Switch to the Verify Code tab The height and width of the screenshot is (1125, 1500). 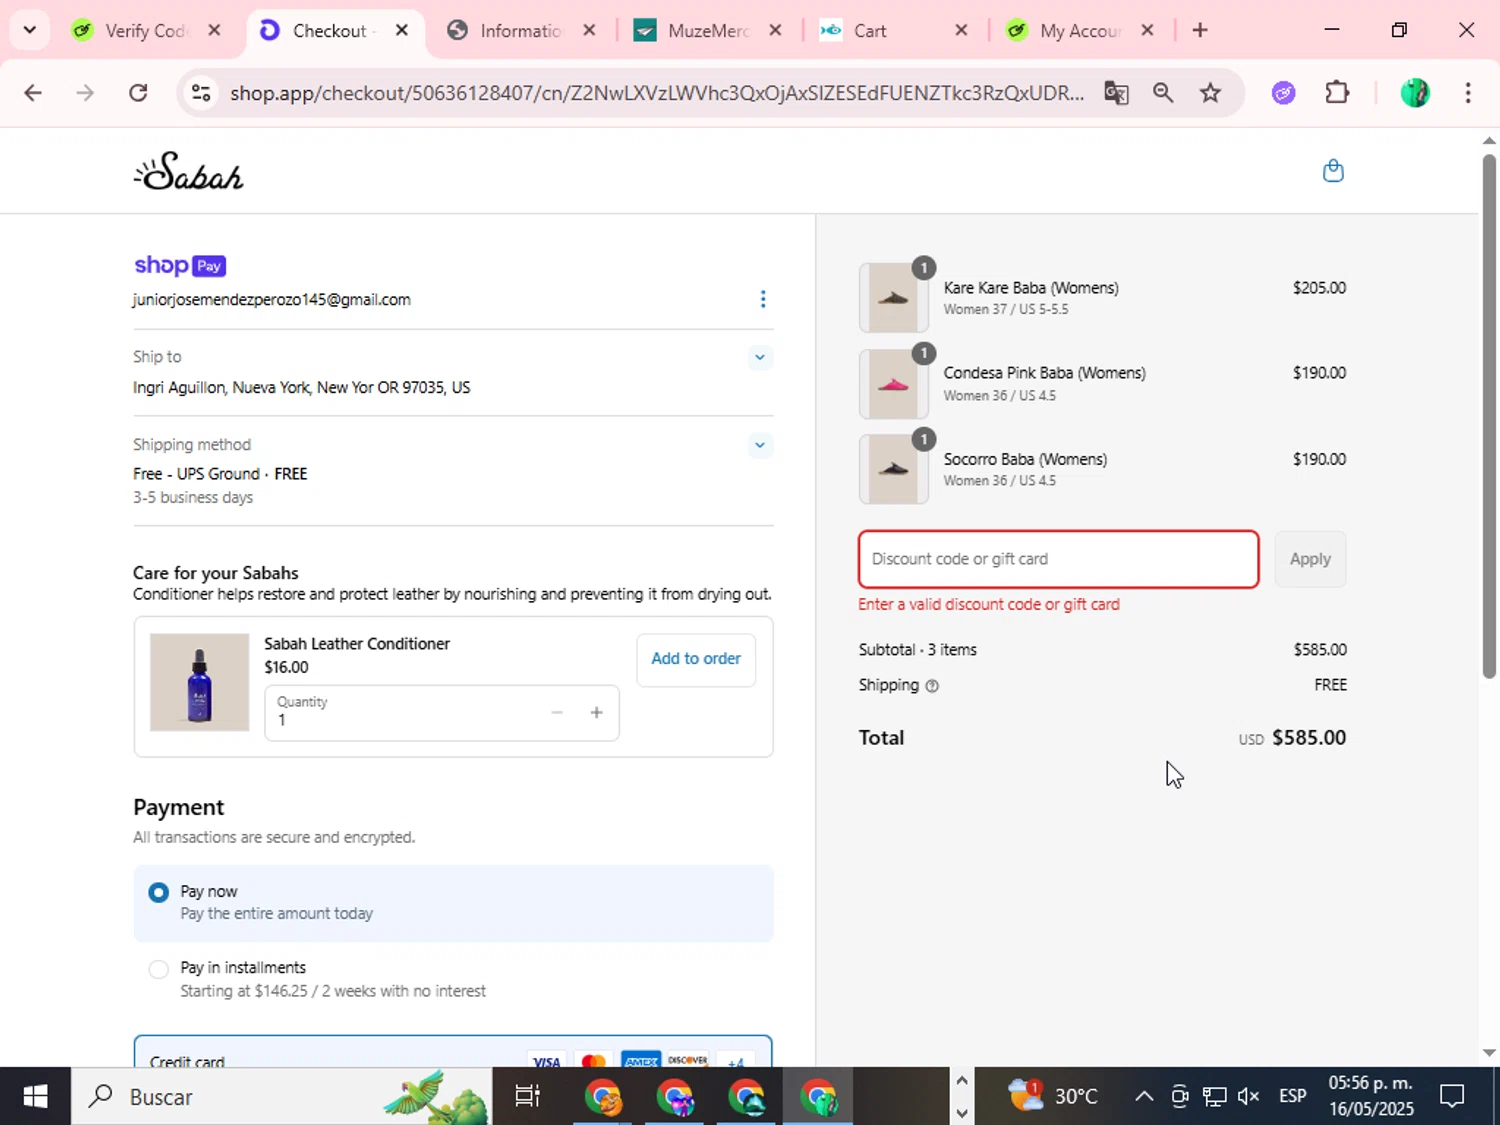pyautogui.click(x=147, y=30)
